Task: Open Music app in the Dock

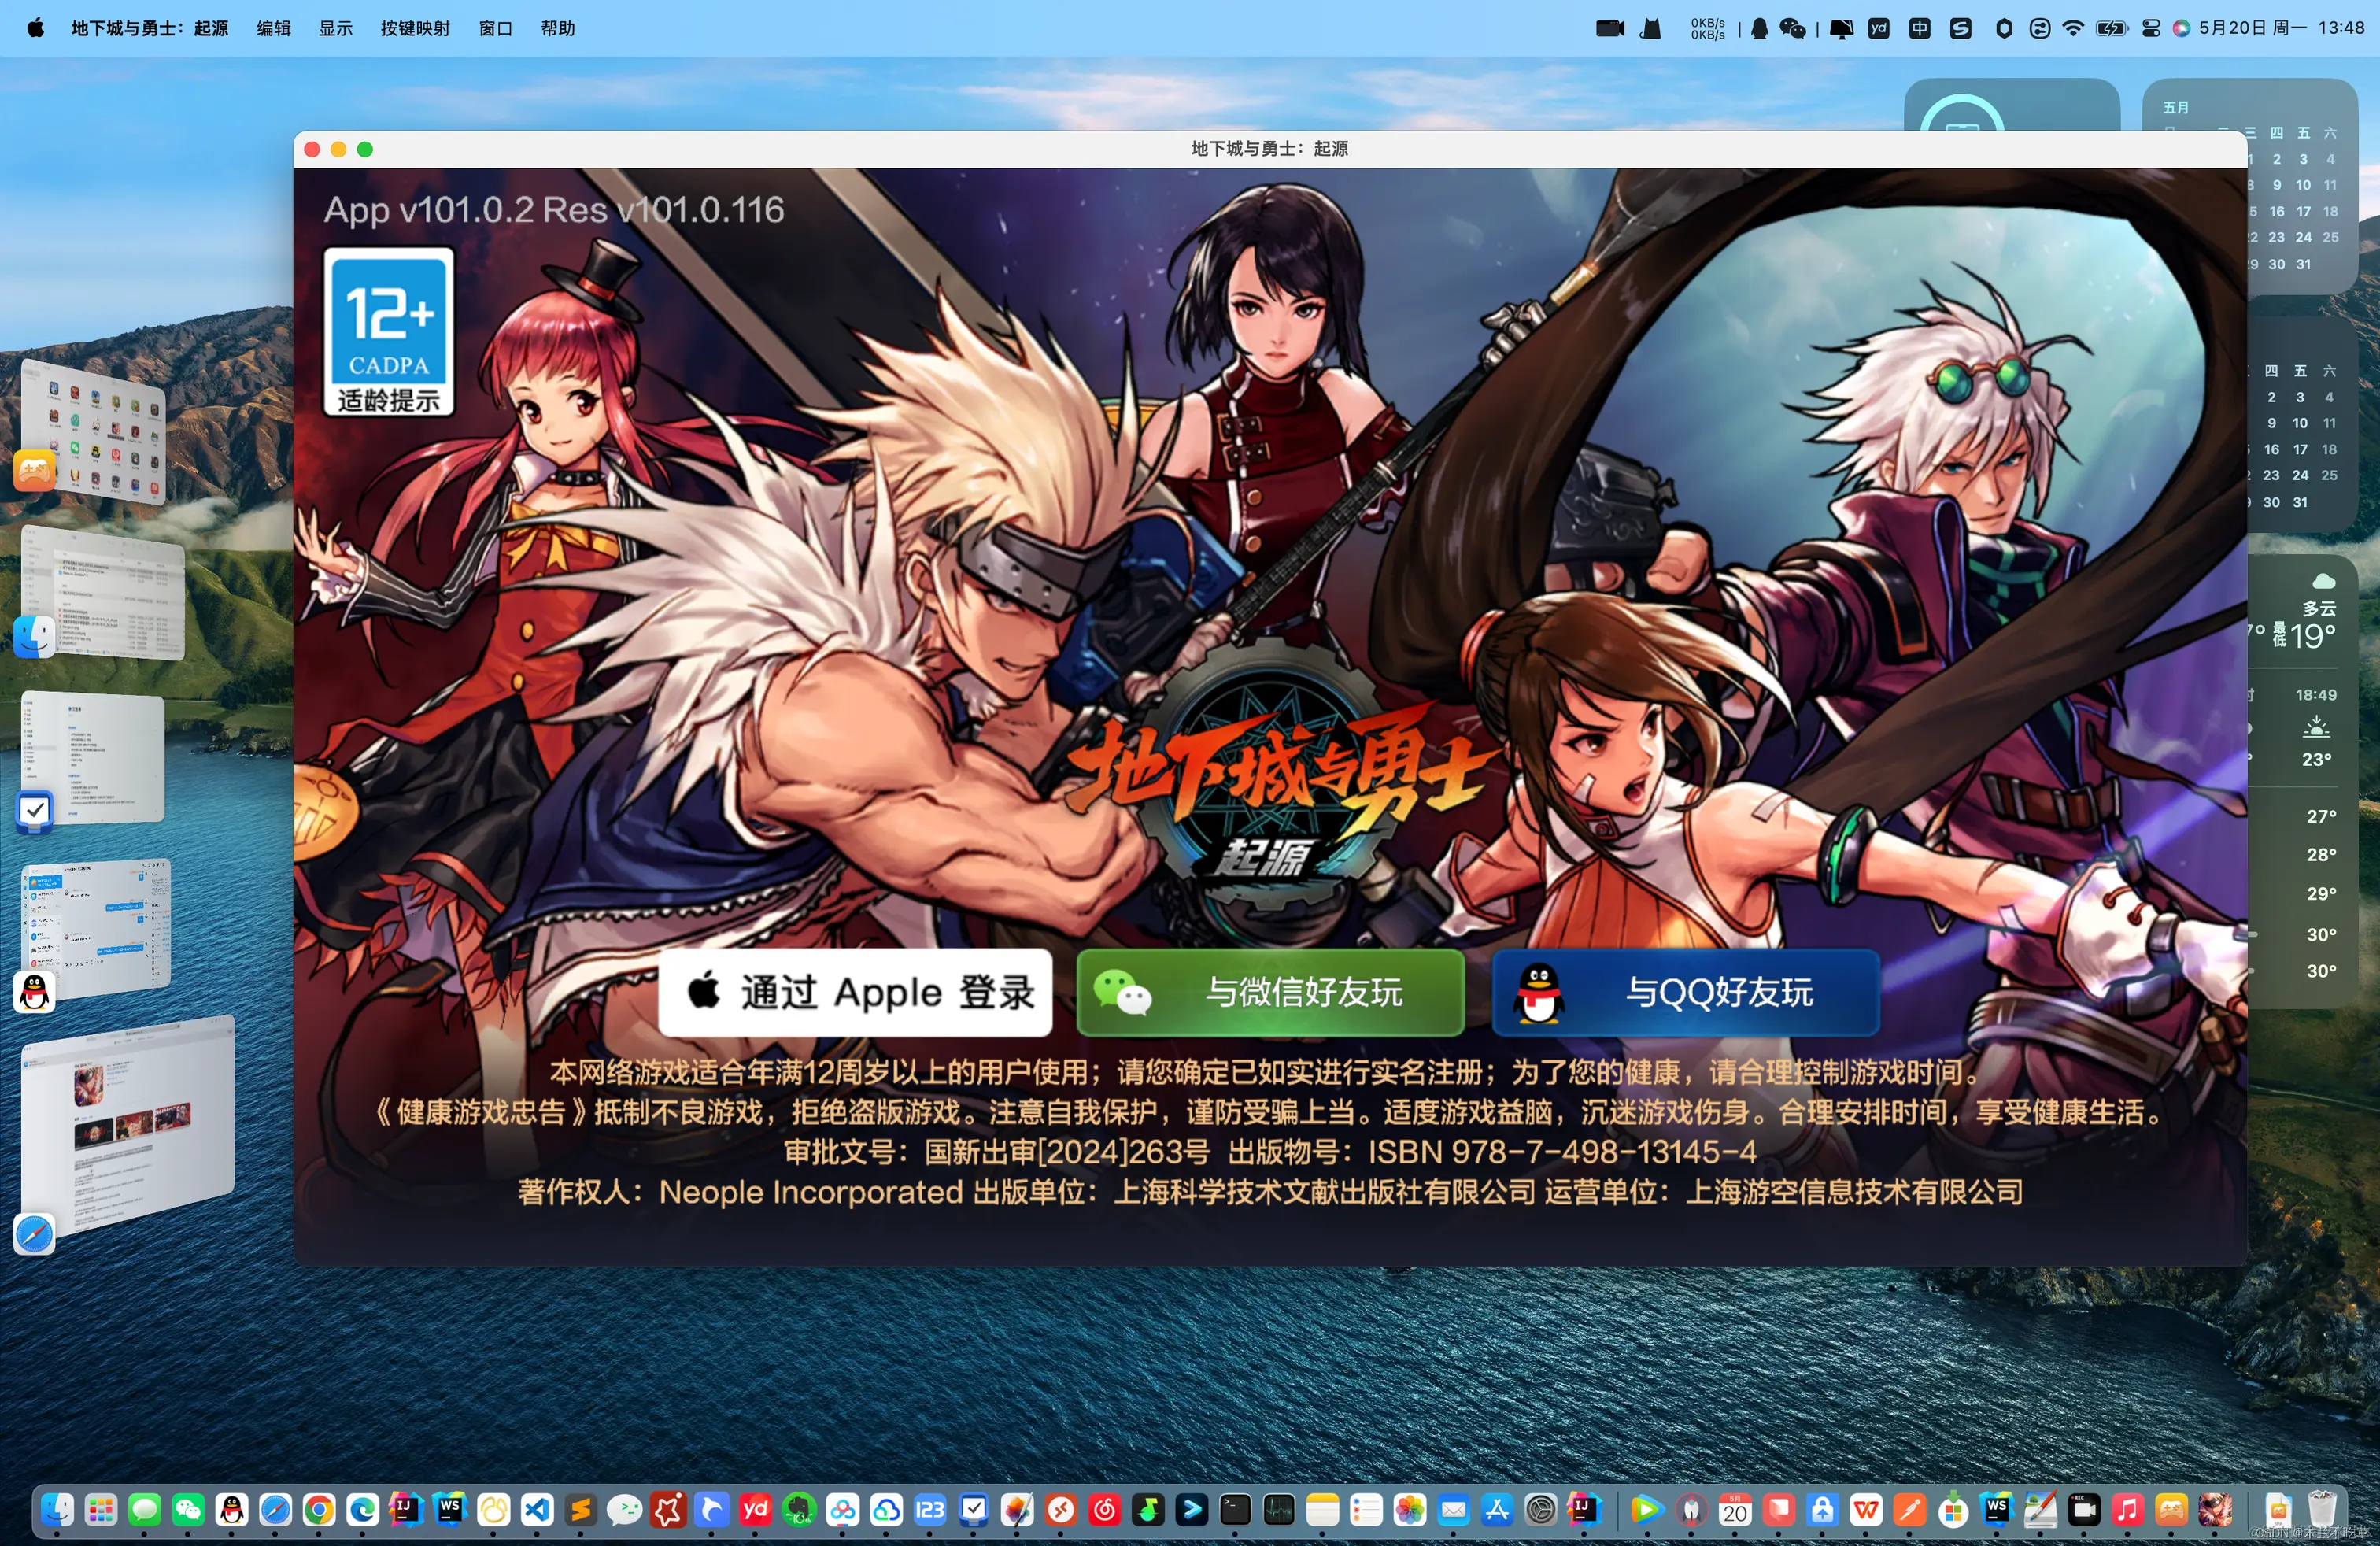Action: tap(2127, 1509)
